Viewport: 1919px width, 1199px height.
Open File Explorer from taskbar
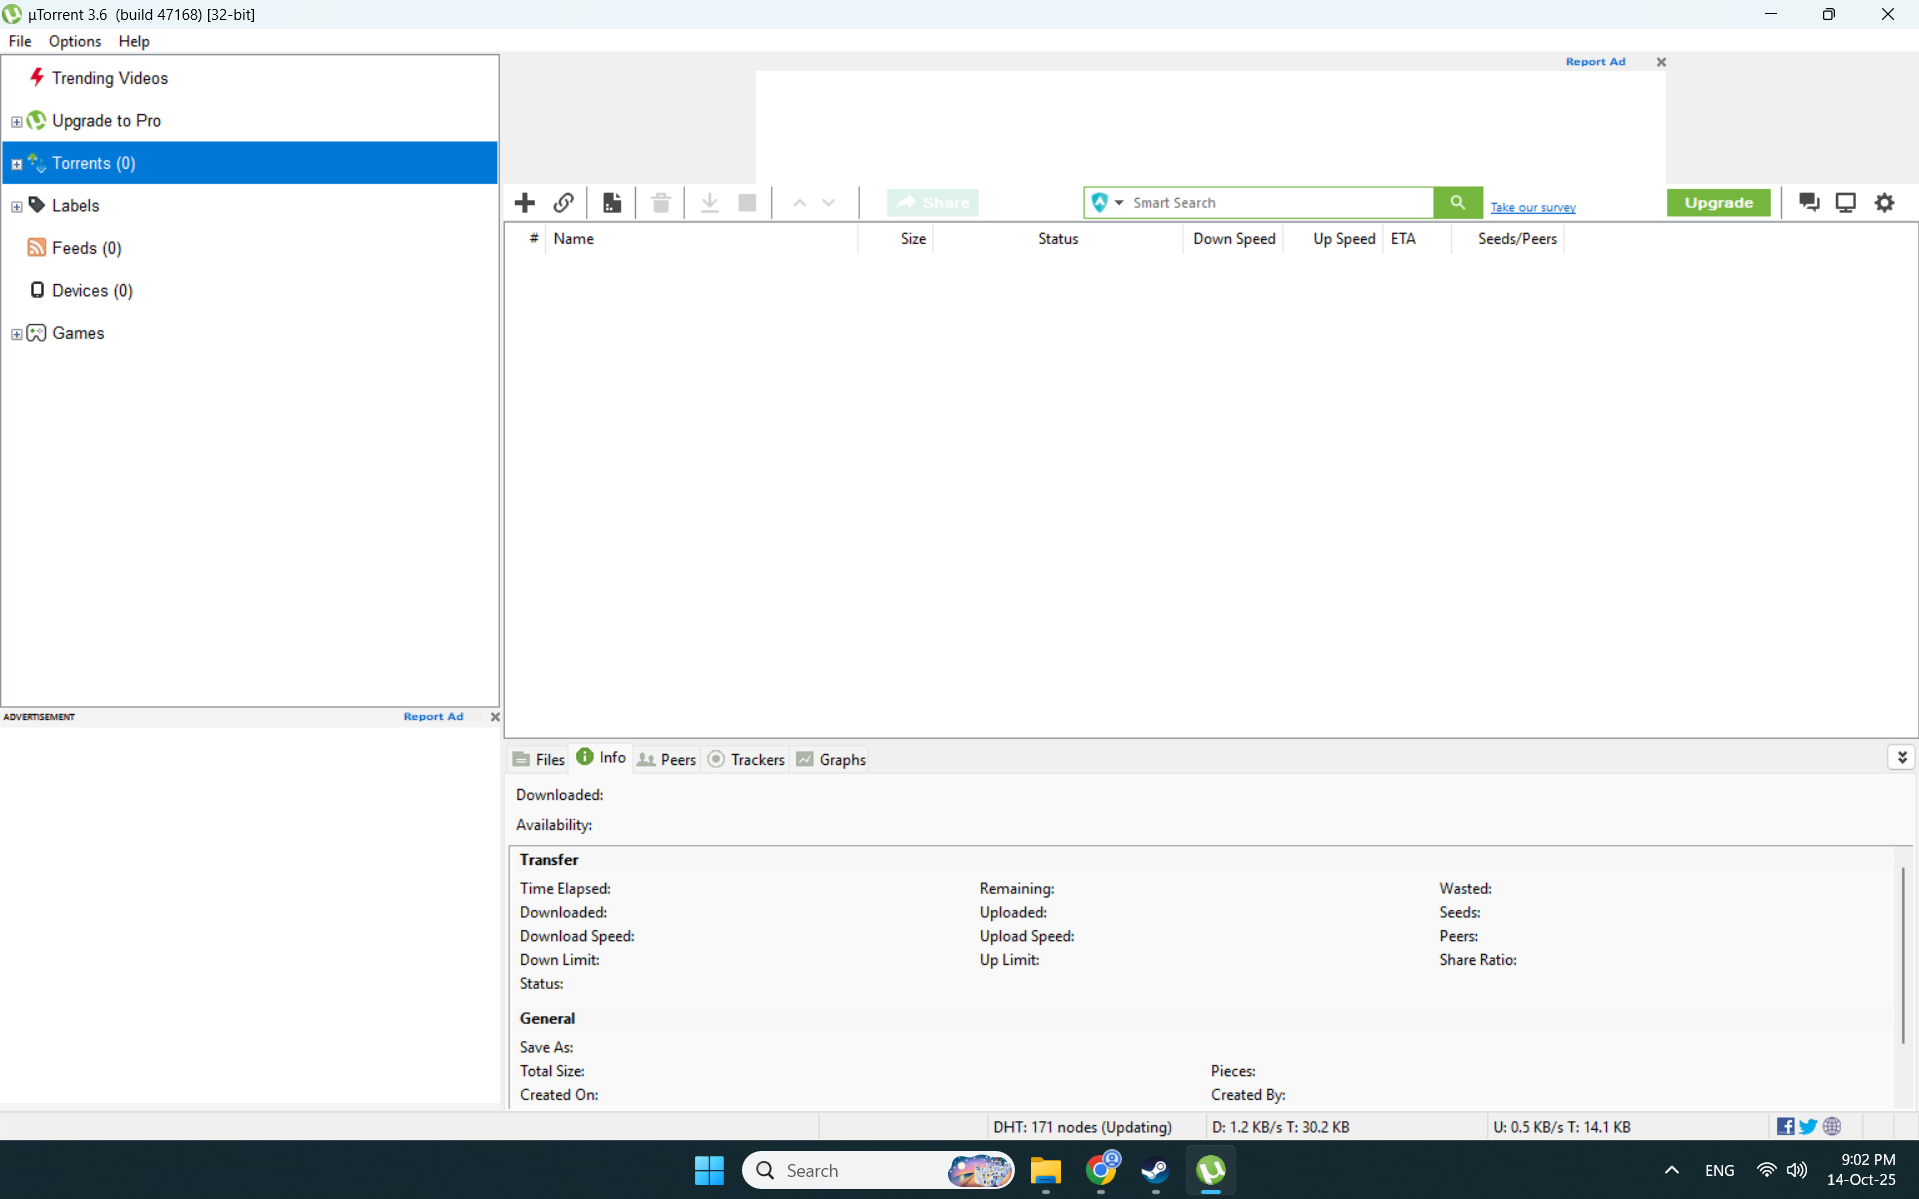pos(1046,1170)
